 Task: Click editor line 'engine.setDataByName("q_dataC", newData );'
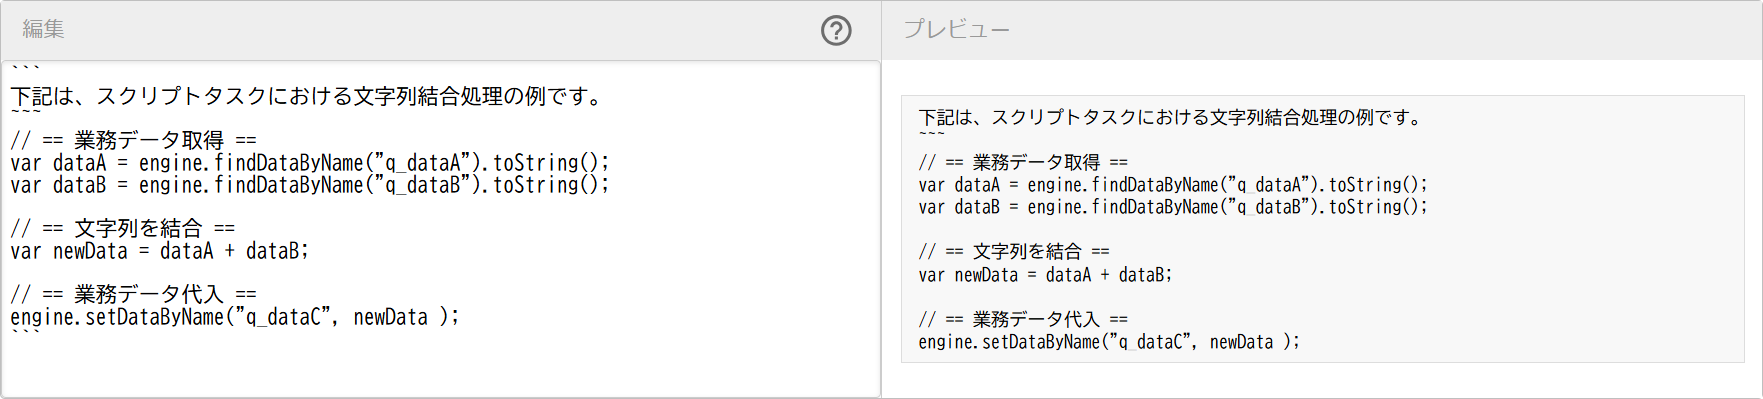(x=235, y=316)
